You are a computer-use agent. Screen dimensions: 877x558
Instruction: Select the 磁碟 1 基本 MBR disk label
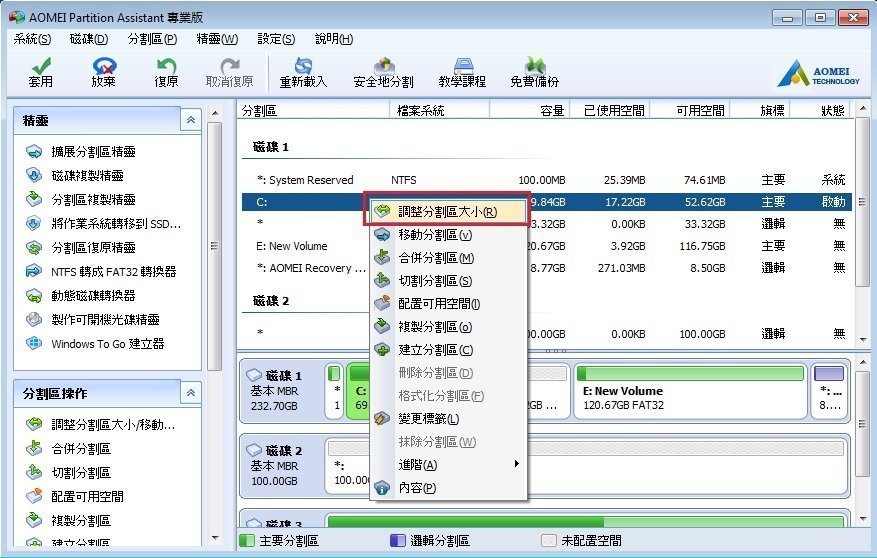coord(281,391)
